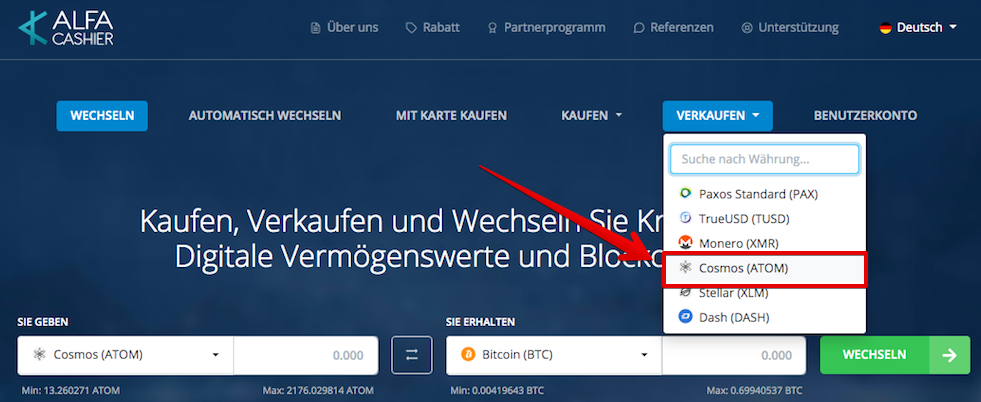Click the Cosmos icon in Sie Geben selector
The width and height of the screenshot is (981, 402).
[40, 355]
